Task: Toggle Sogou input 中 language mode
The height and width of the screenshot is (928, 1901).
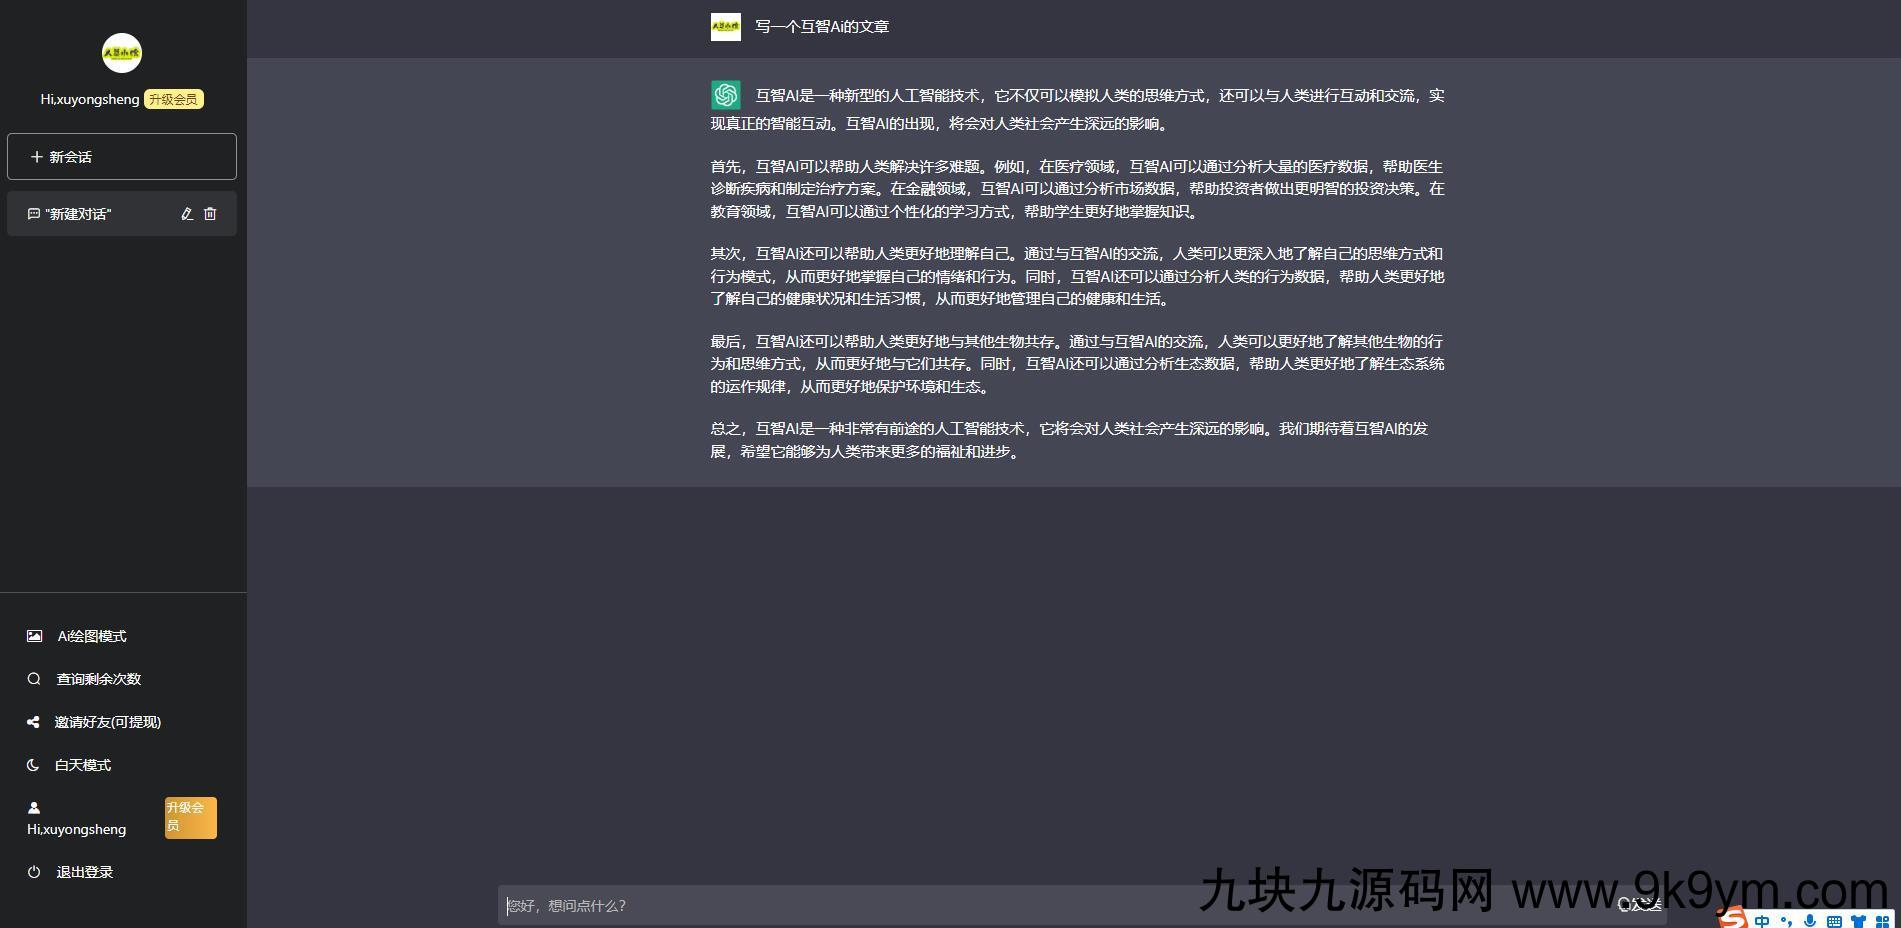Action: click(x=1762, y=920)
